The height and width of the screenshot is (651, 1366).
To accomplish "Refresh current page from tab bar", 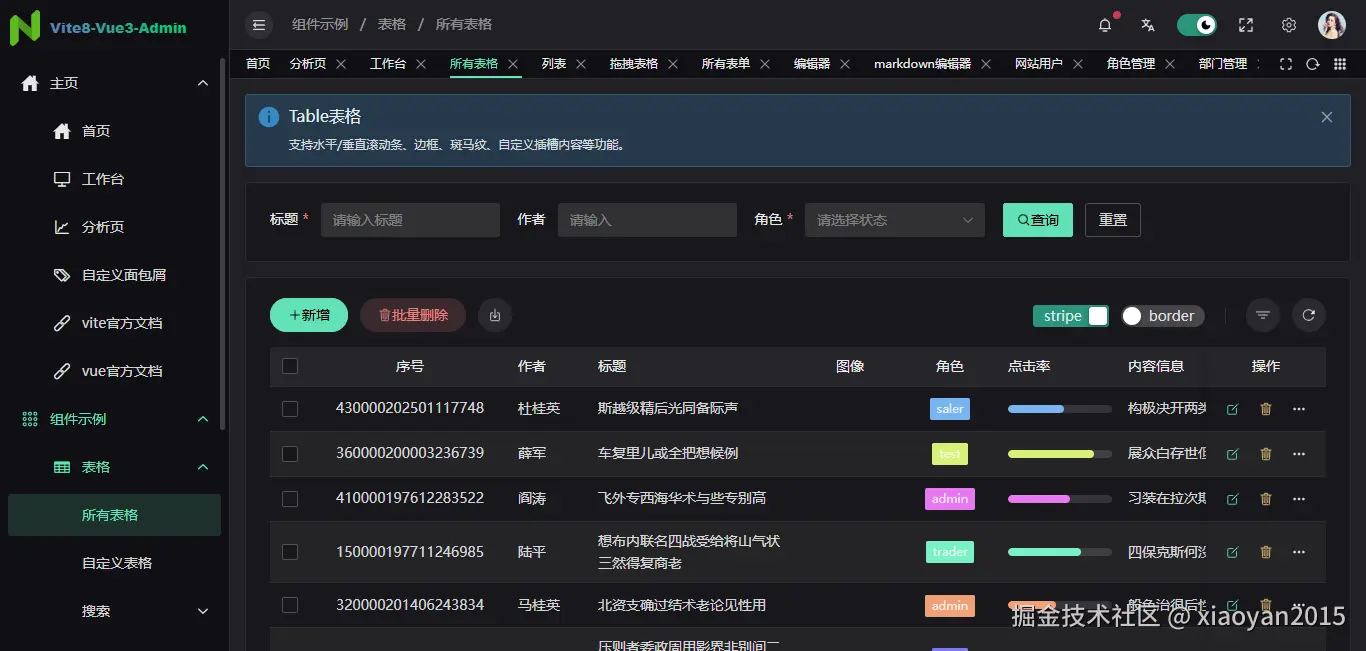I will pyautogui.click(x=1313, y=63).
